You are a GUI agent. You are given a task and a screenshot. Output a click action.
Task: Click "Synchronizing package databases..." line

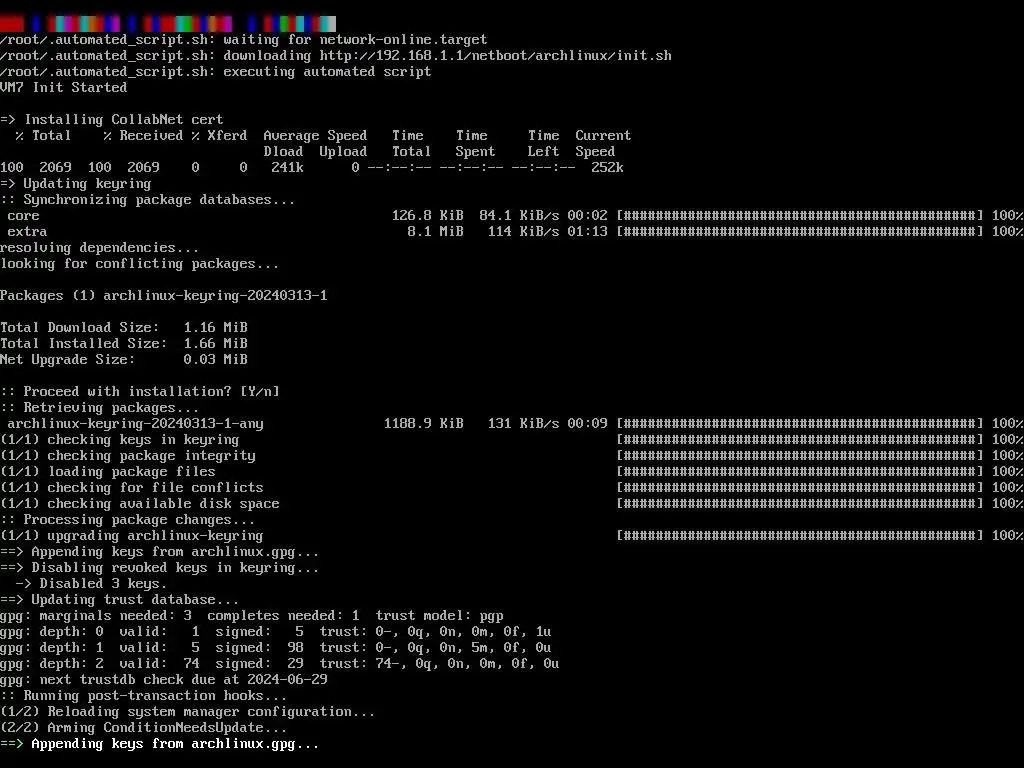point(148,200)
